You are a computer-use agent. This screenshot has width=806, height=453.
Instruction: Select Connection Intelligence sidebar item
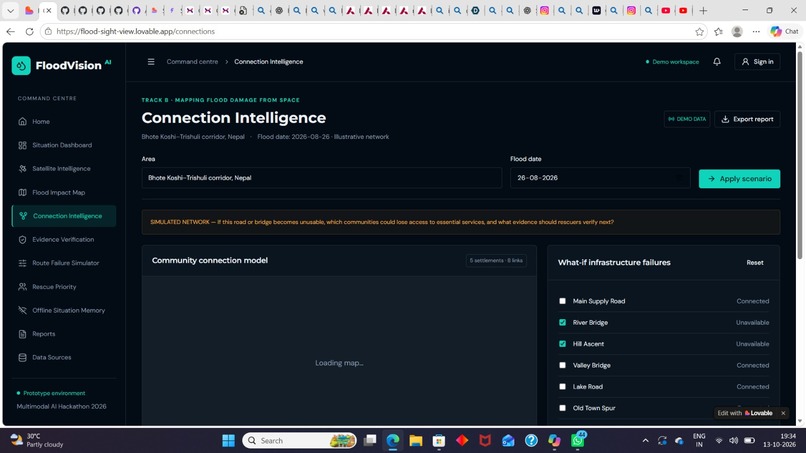64,216
